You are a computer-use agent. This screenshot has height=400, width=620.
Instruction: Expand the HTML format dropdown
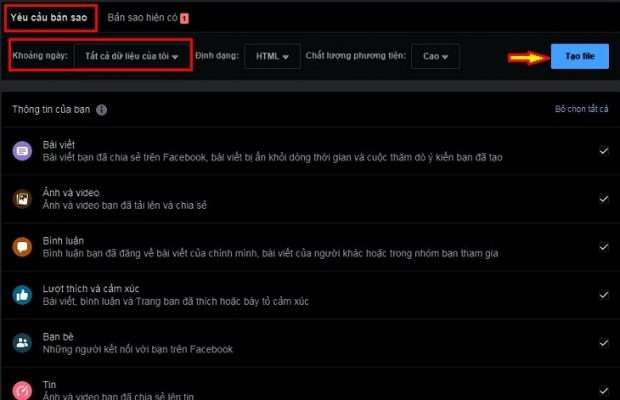271,57
